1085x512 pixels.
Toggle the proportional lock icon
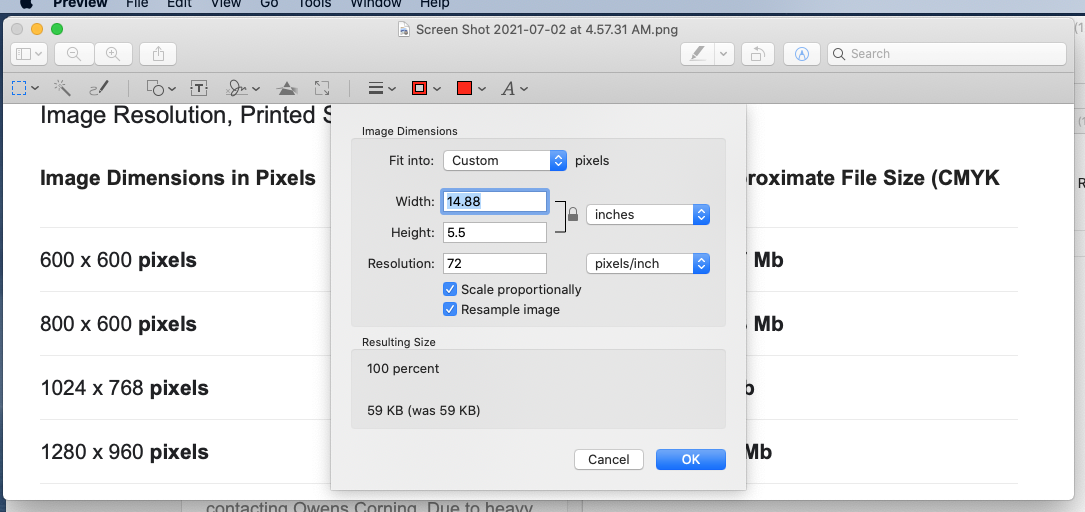(573, 214)
